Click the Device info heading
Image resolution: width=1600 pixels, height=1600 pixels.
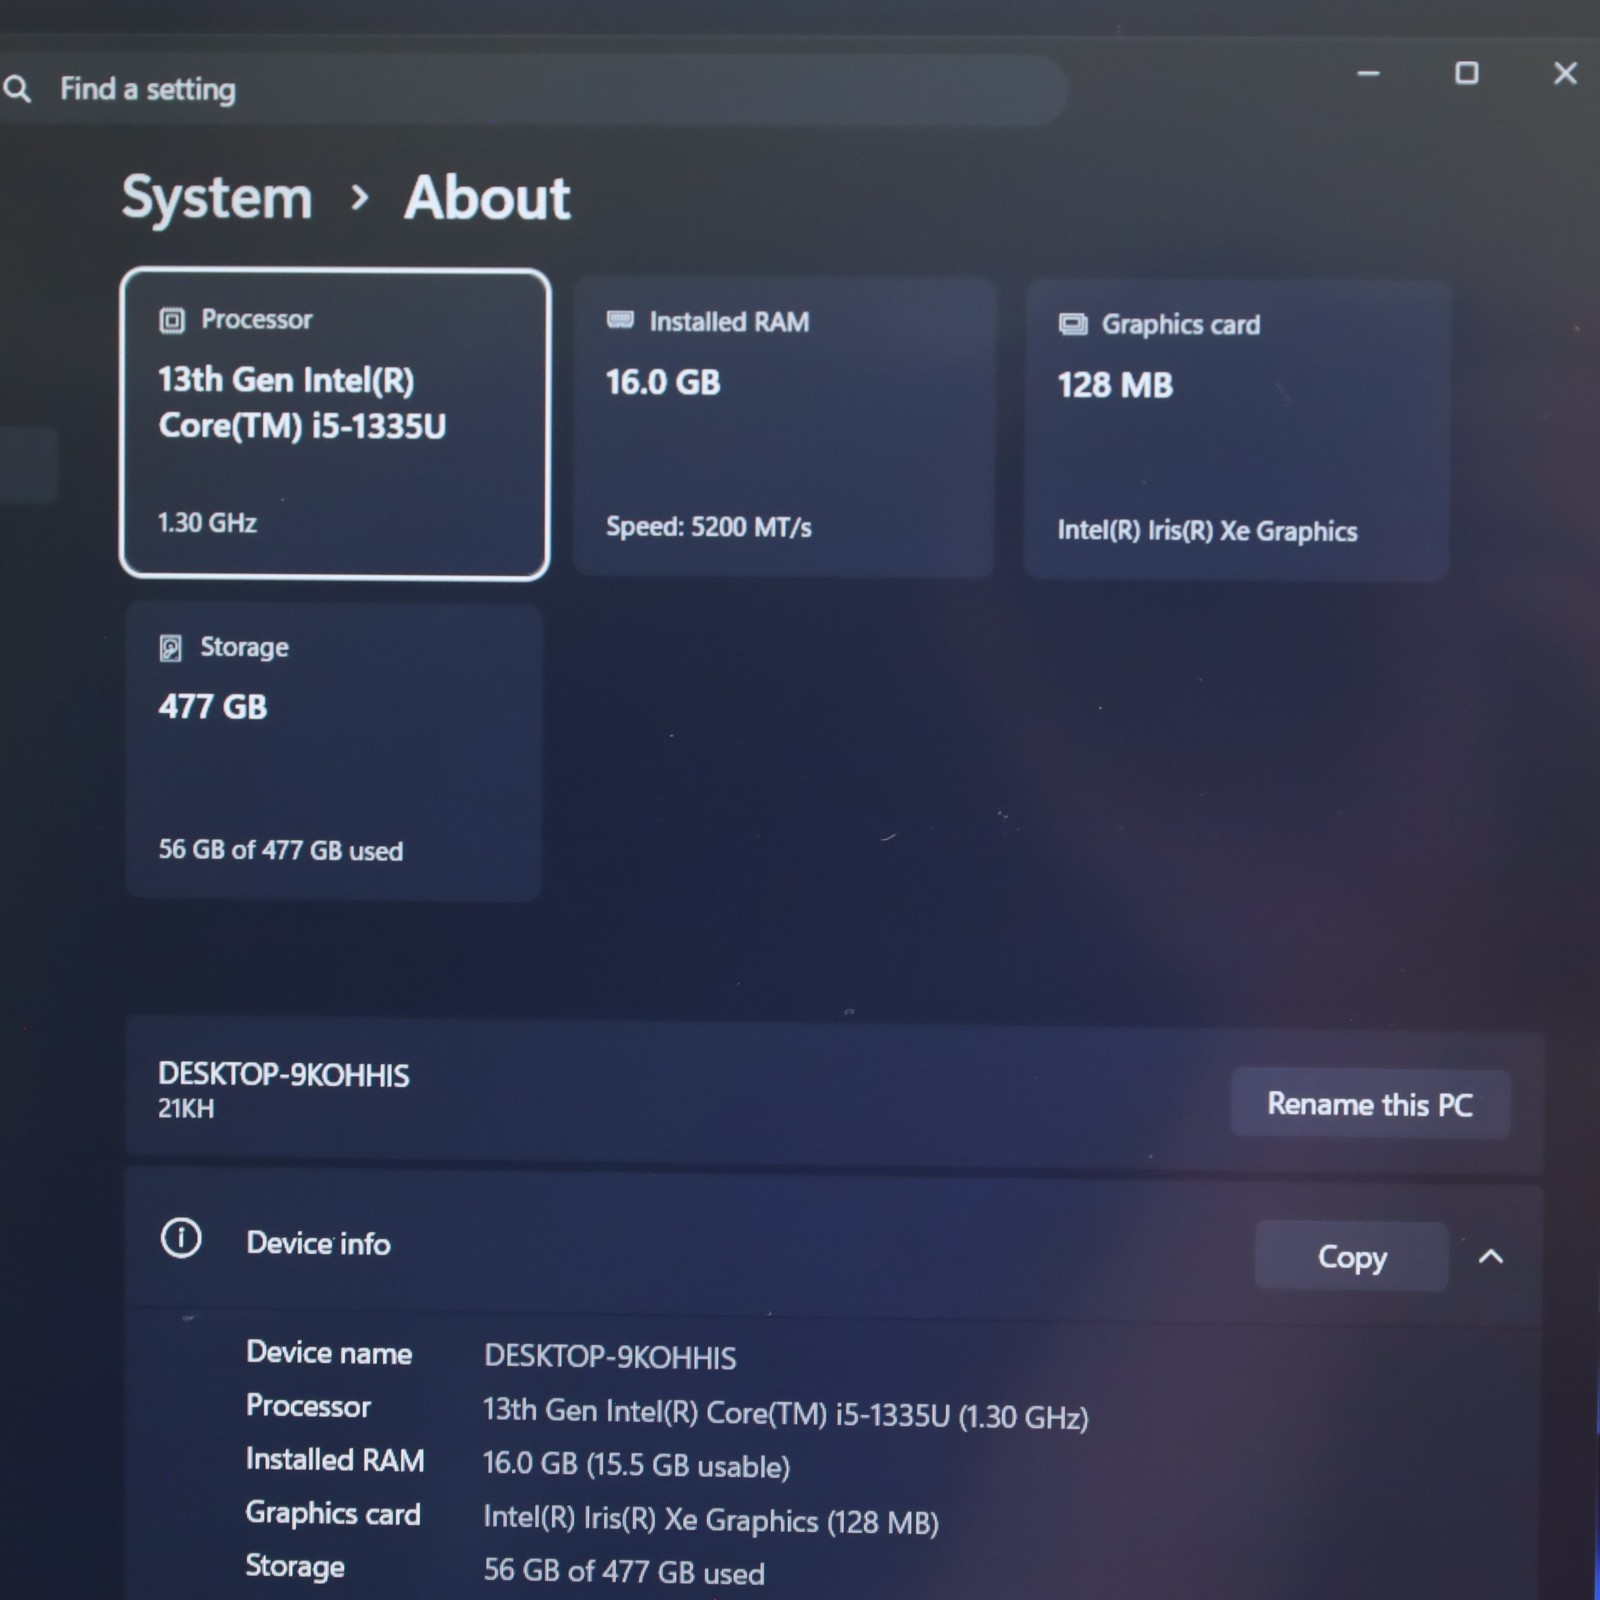tap(318, 1243)
